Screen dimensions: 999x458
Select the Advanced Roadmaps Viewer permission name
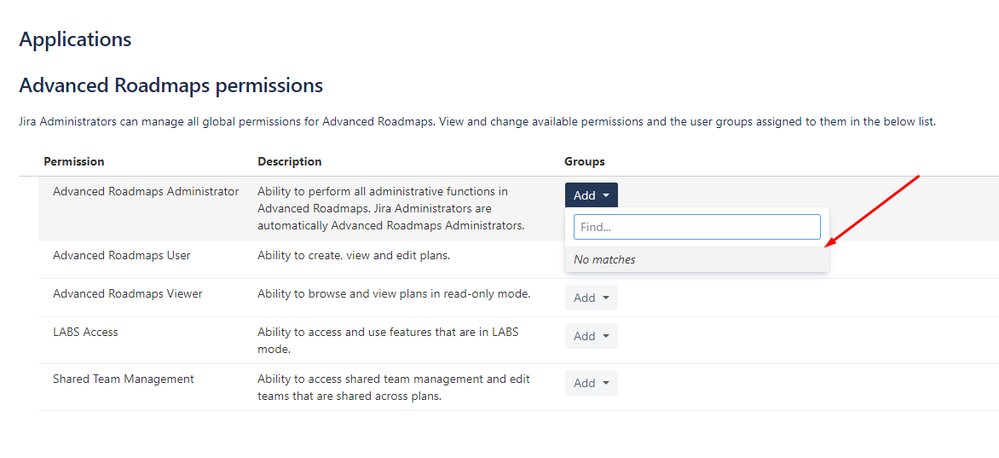(127, 293)
